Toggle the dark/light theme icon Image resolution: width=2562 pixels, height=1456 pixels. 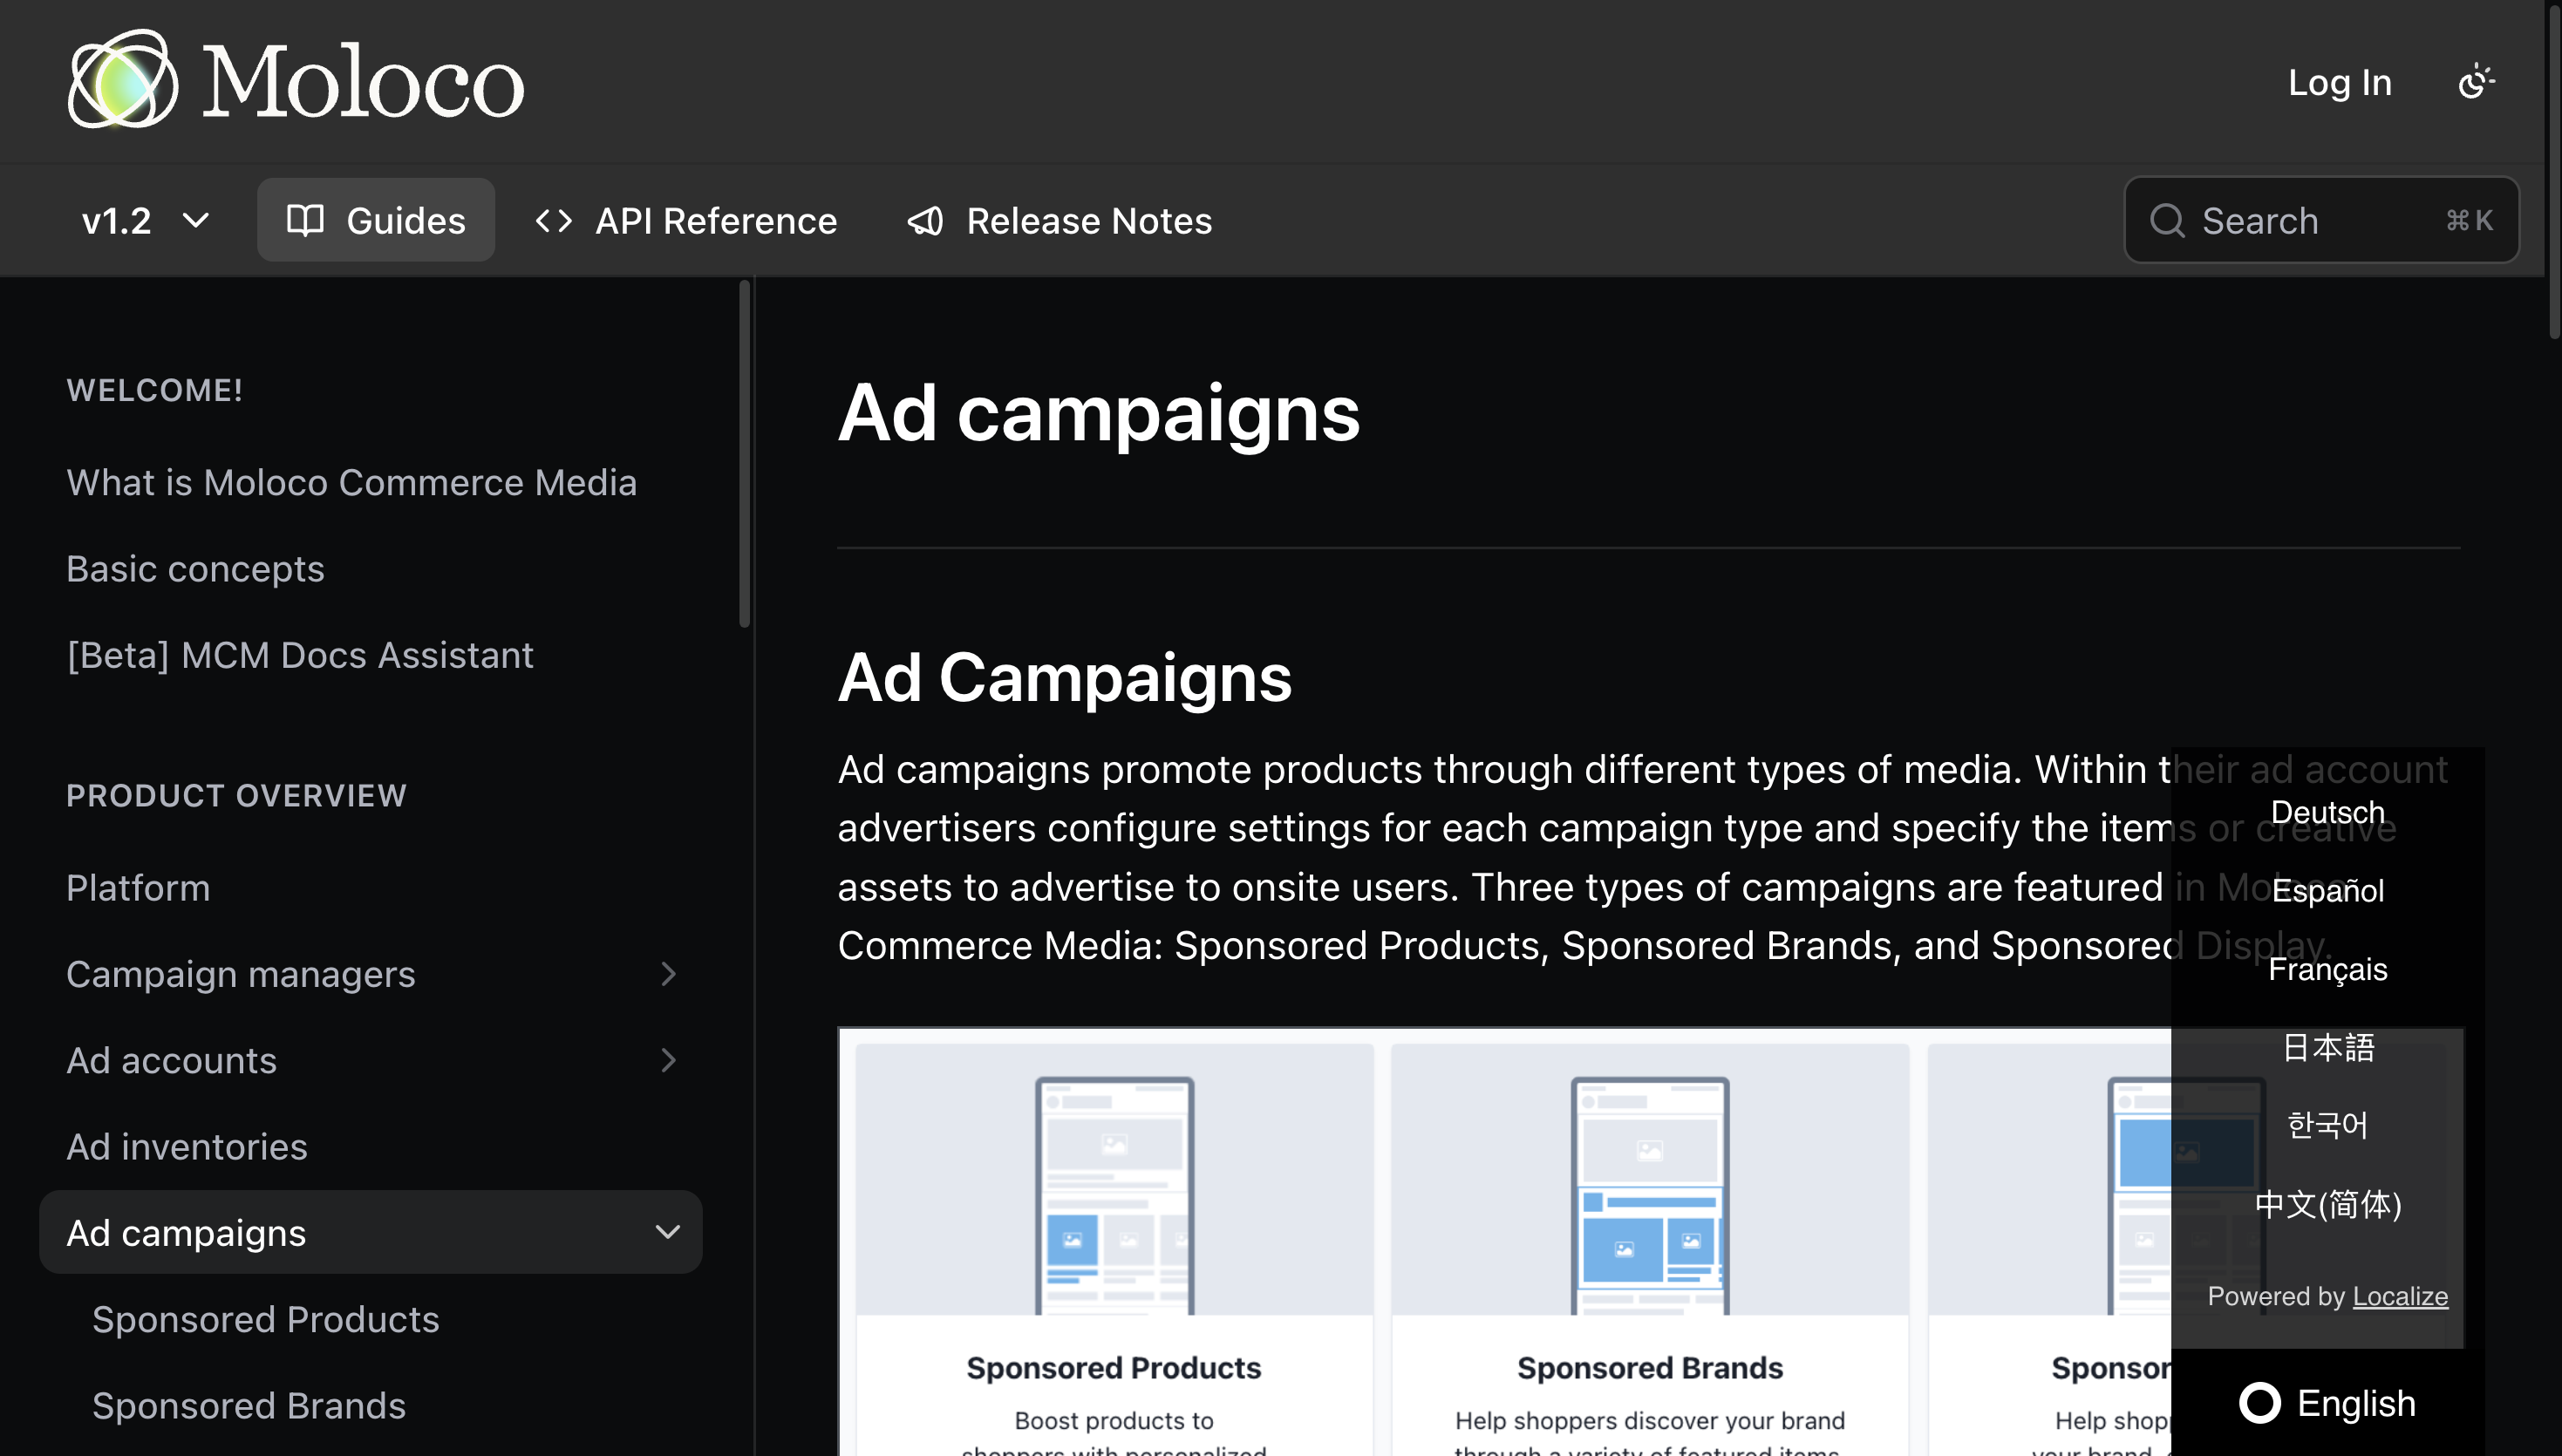(x=2475, y=81)
